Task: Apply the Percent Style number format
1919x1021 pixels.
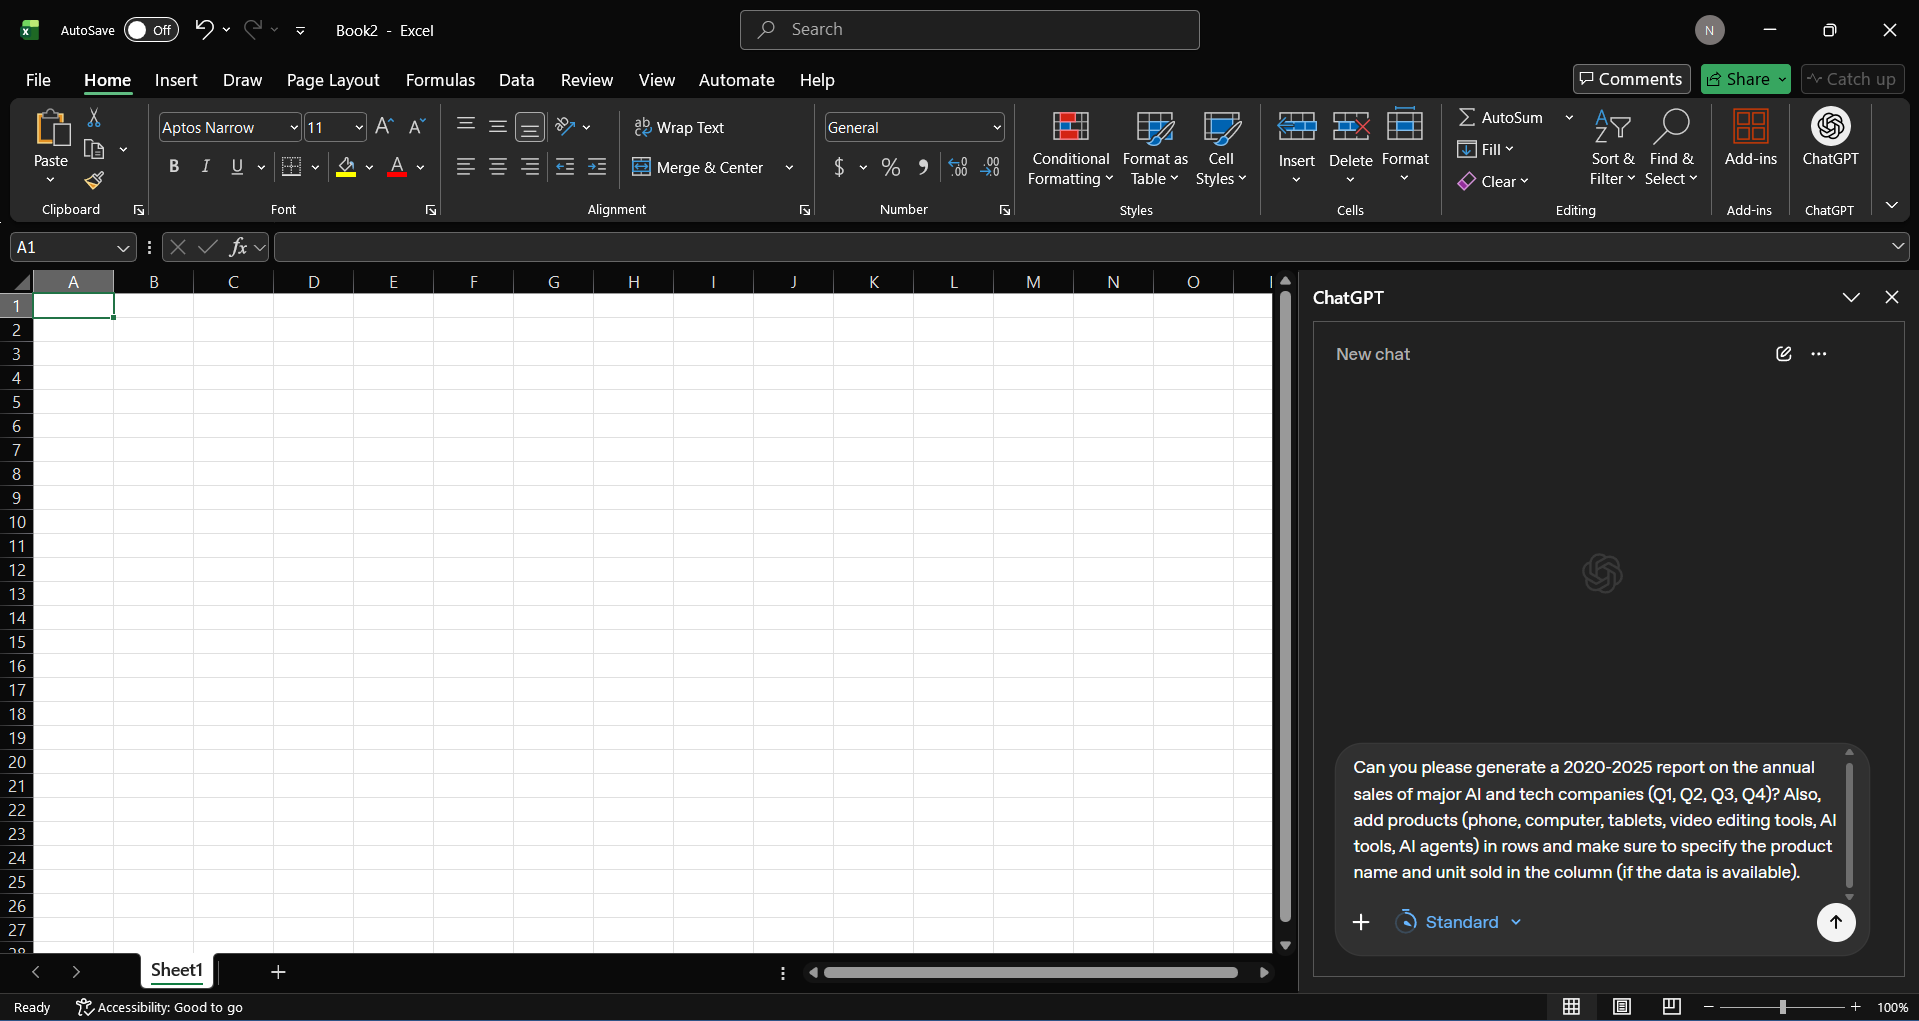Action: pyautogui.click(x=890, y=167)
